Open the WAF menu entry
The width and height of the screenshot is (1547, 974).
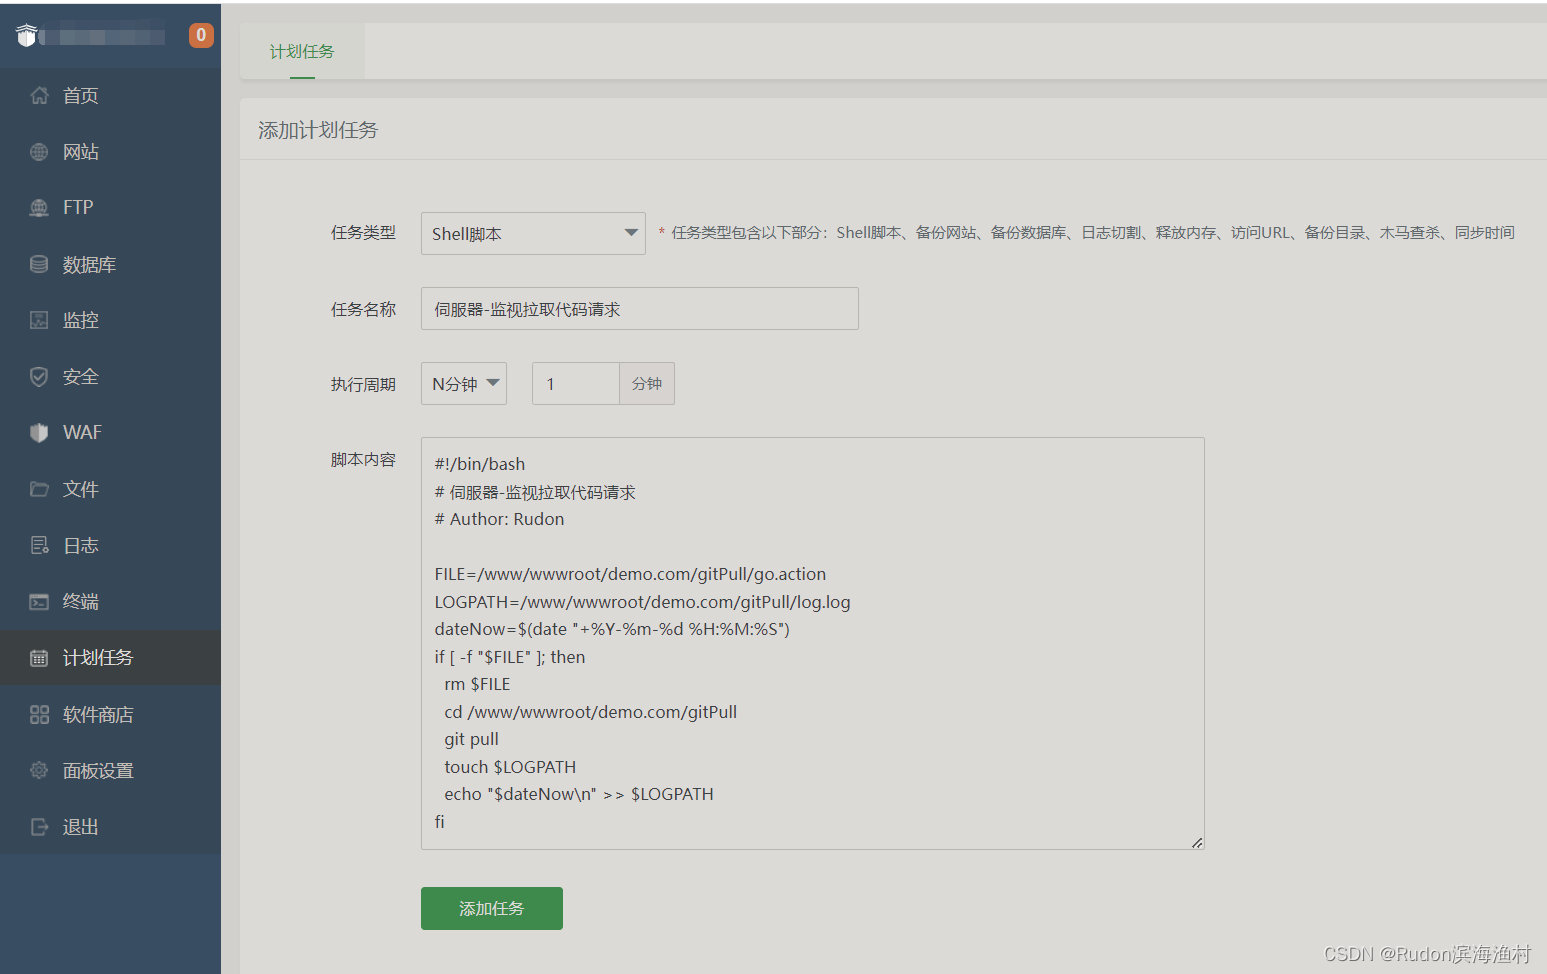tap(110, 433)
